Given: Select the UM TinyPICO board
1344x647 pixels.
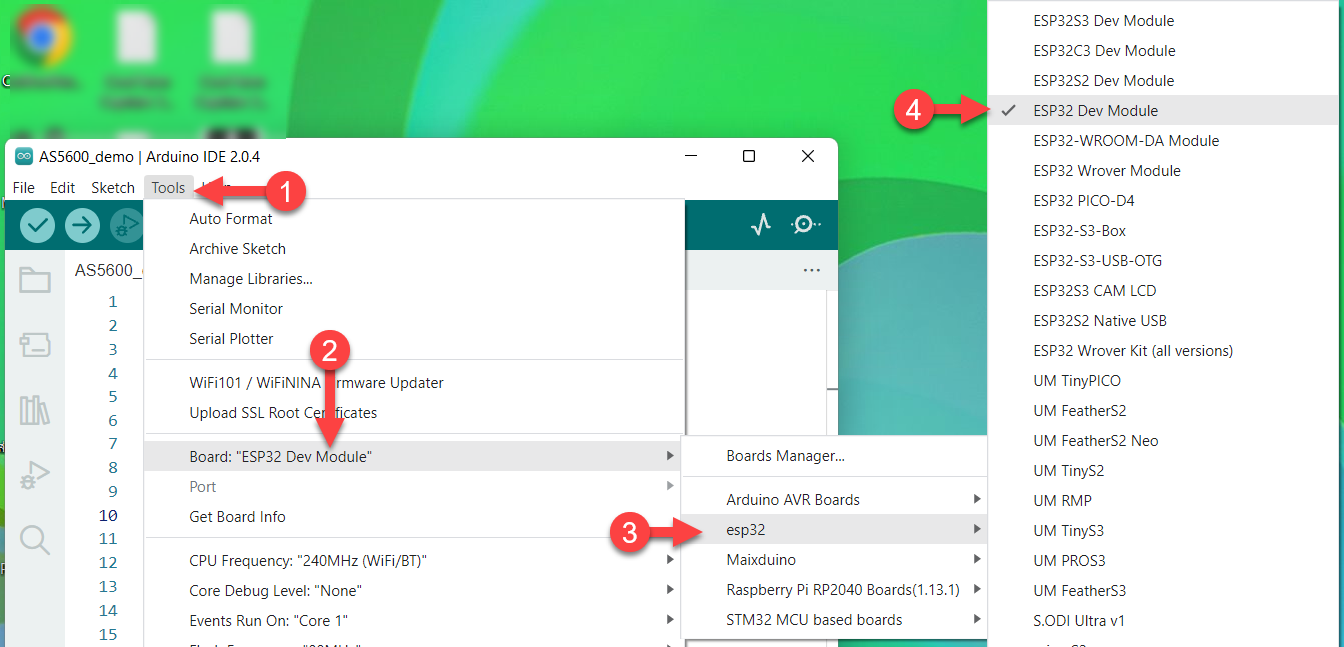Looking at the screenshot, I should (x=1165, y=381).
